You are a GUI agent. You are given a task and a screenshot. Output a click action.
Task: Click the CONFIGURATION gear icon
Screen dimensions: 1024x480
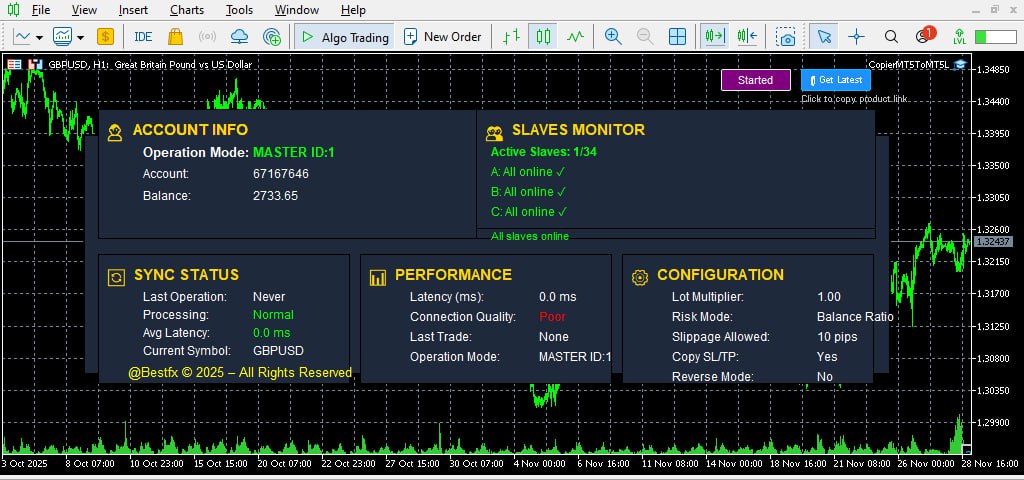pyautogui.click(x=639, y=278)
